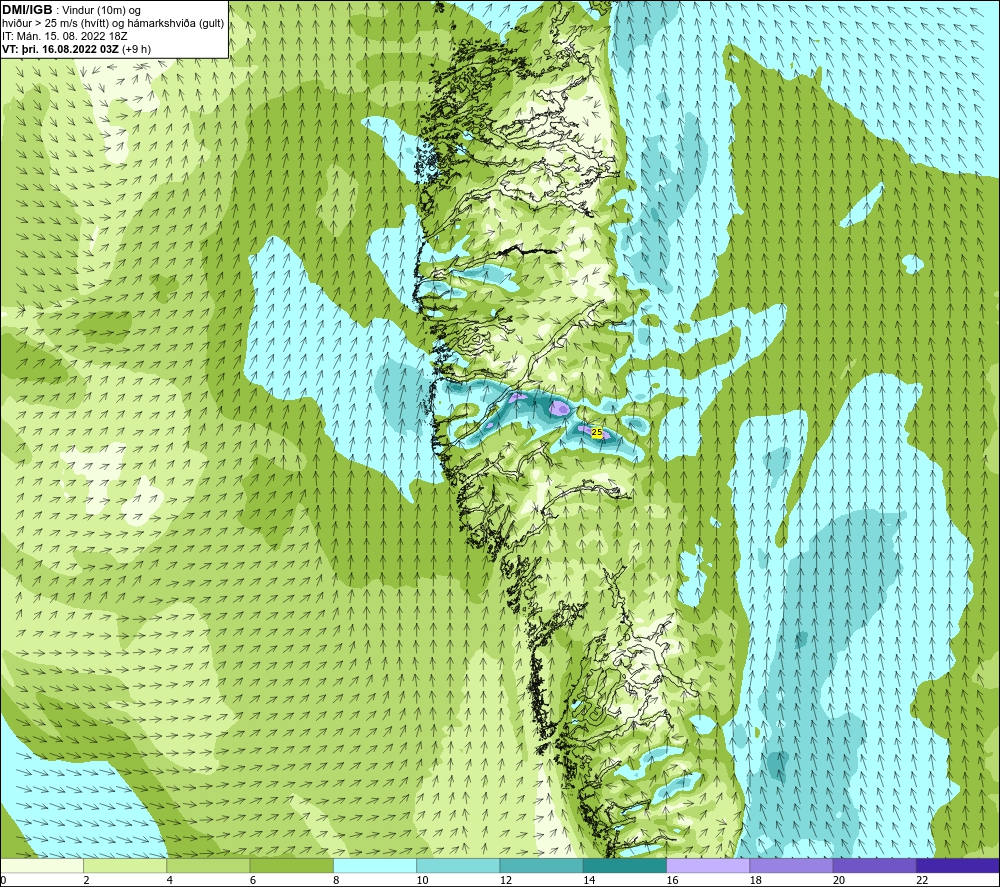Image resolution: width=1000 pixels, height=887 pixels.
Task: Click the legend scale label '14'
Action: [x=589, y=880]
